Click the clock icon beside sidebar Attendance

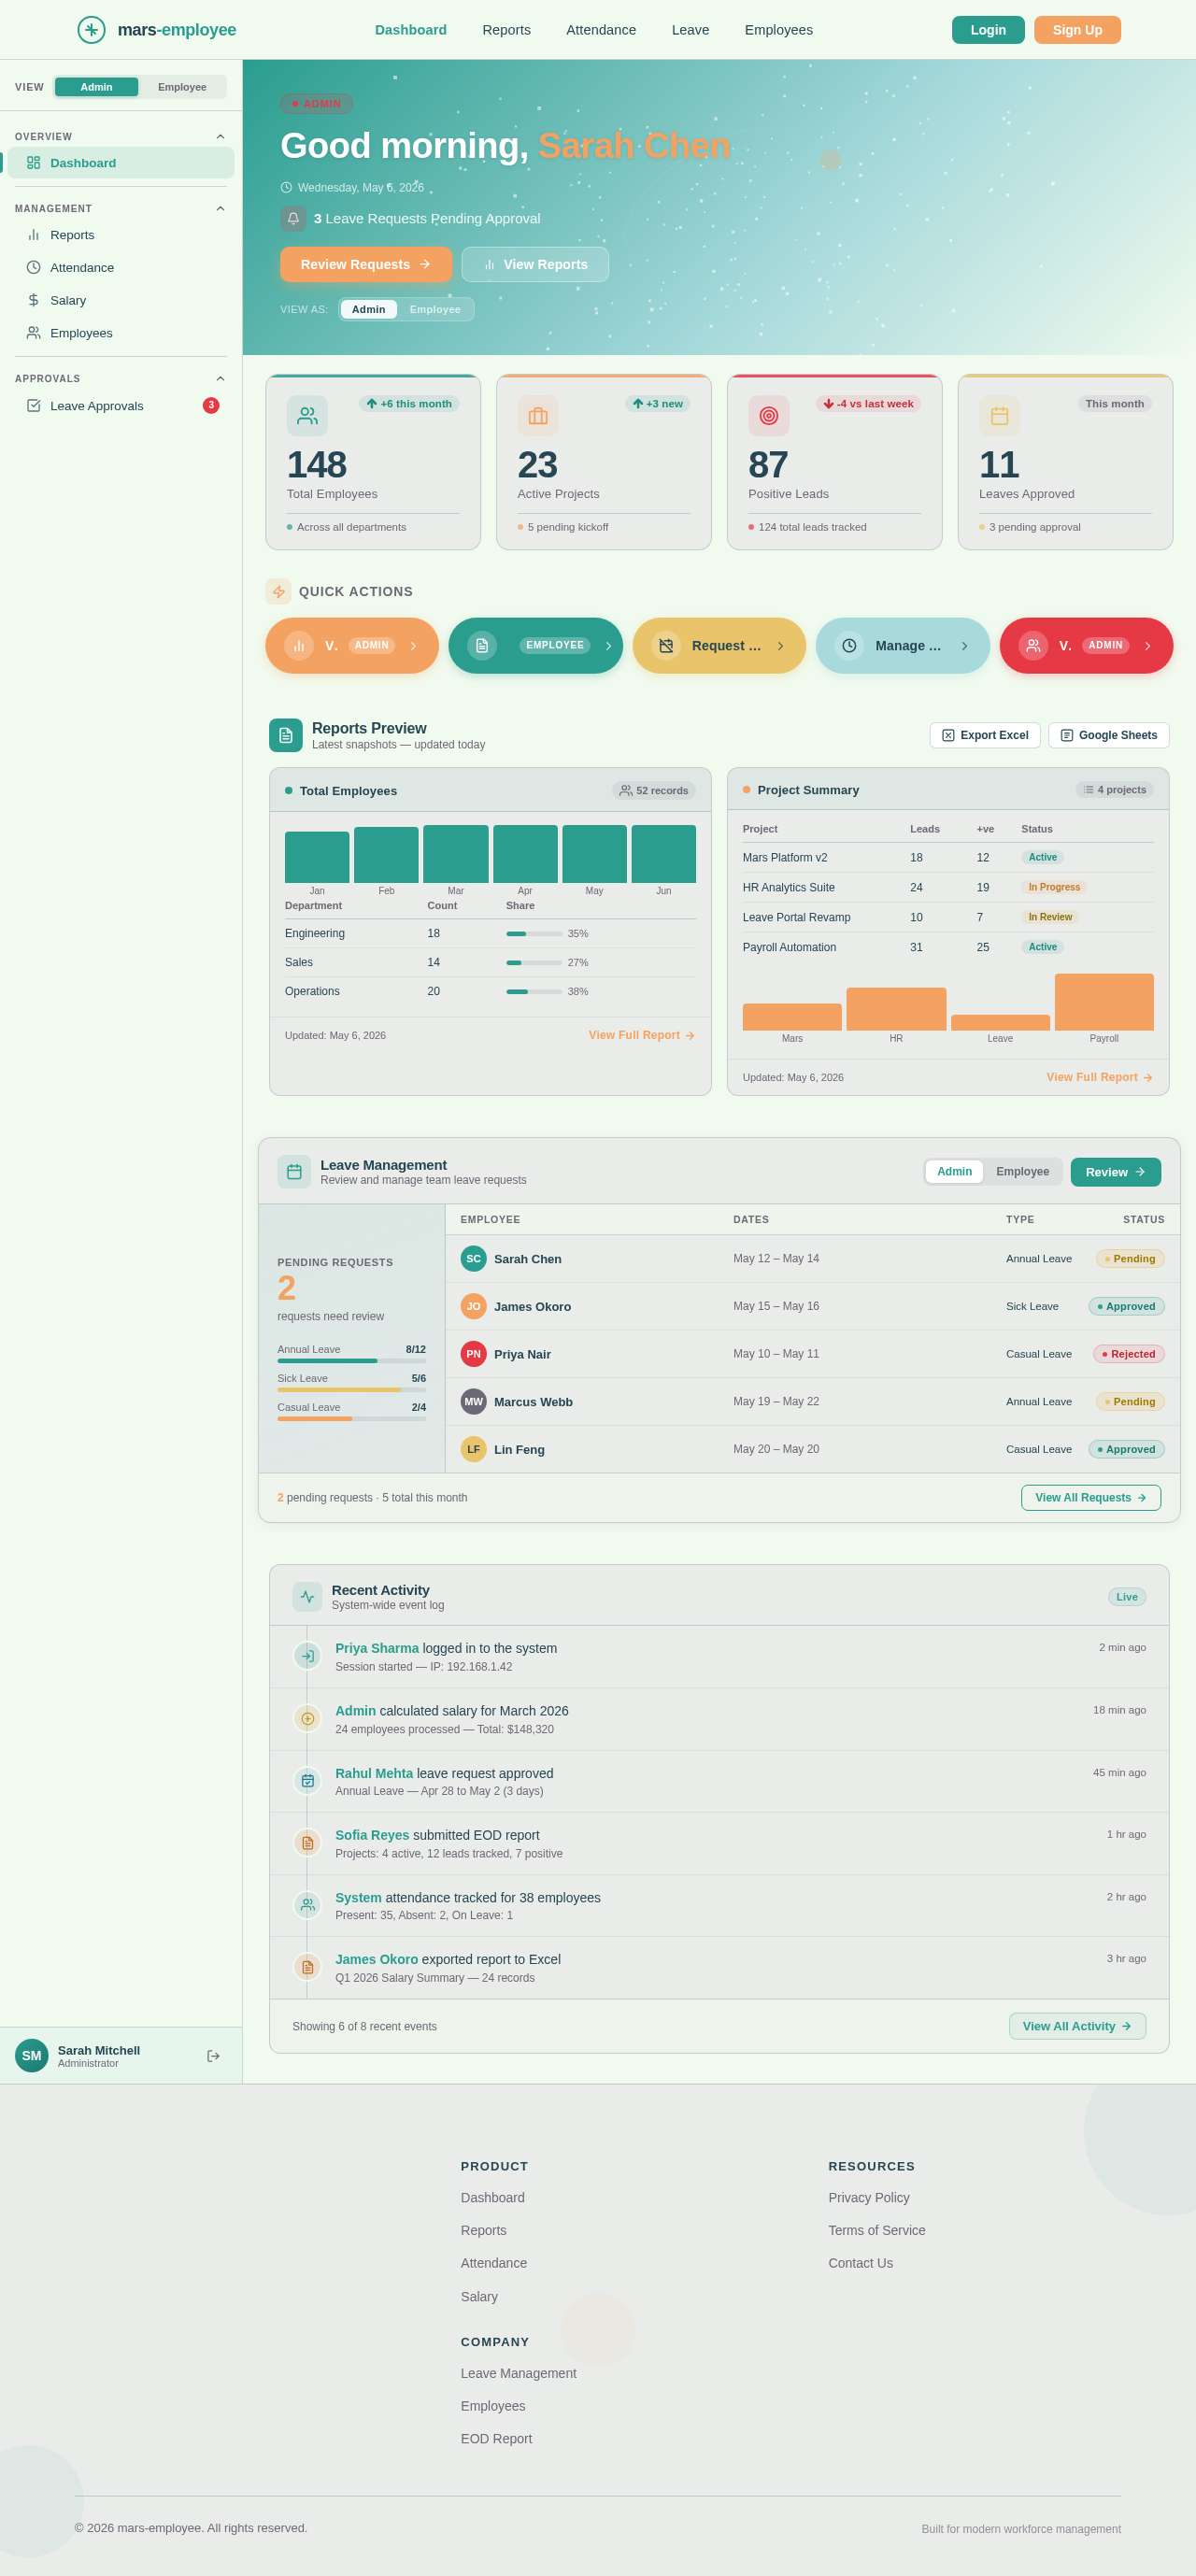click(x=33, y=268)
